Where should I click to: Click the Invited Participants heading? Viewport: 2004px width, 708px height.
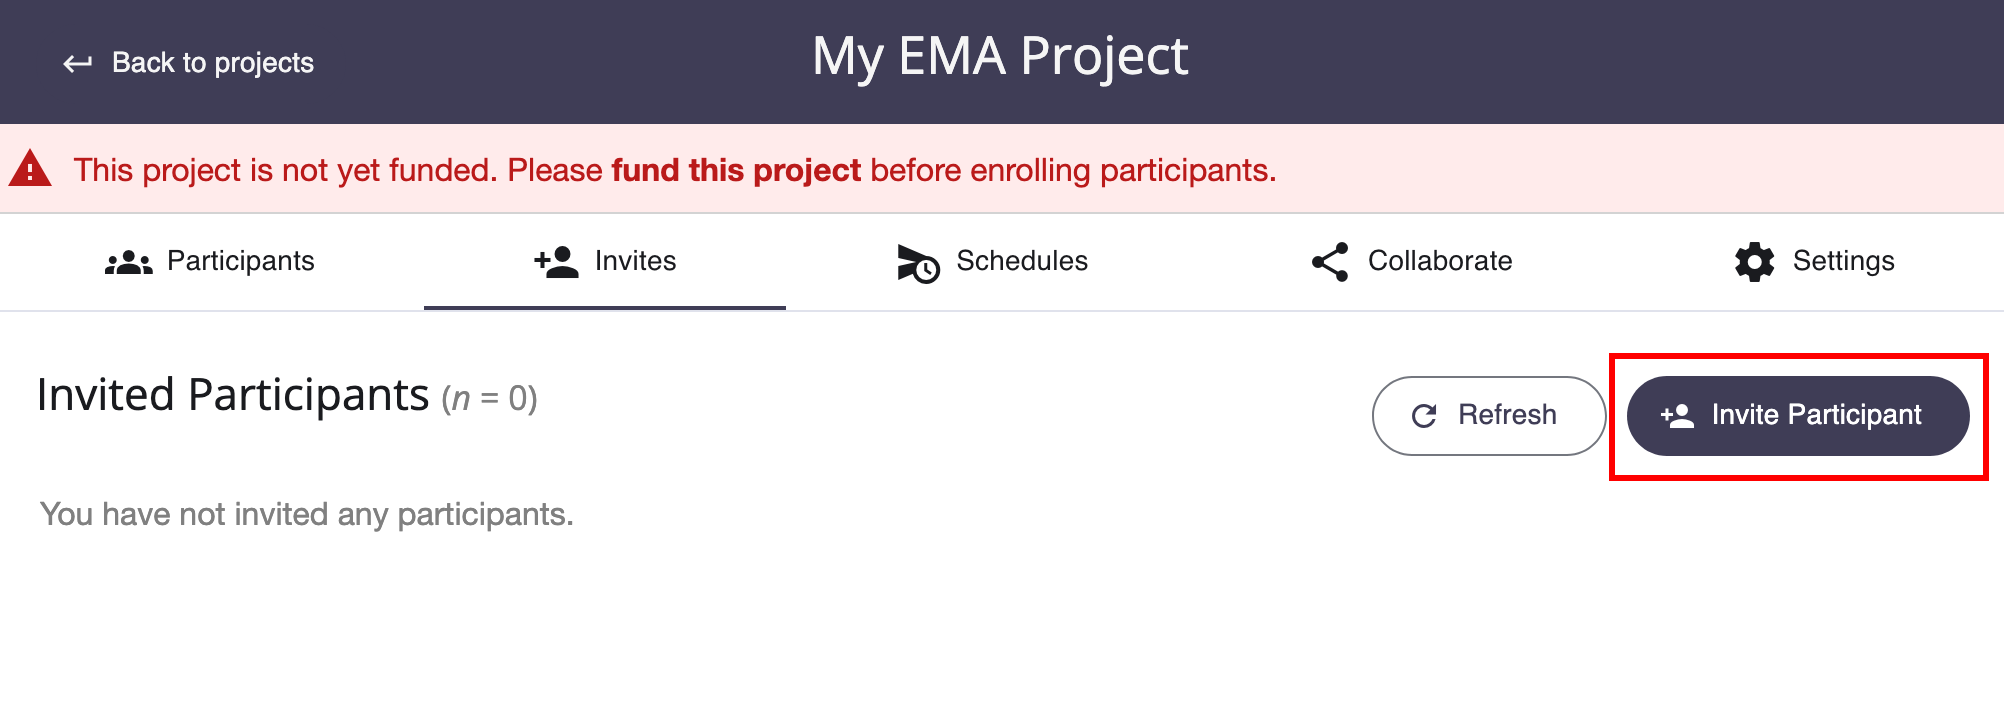(x=233, y=395)
